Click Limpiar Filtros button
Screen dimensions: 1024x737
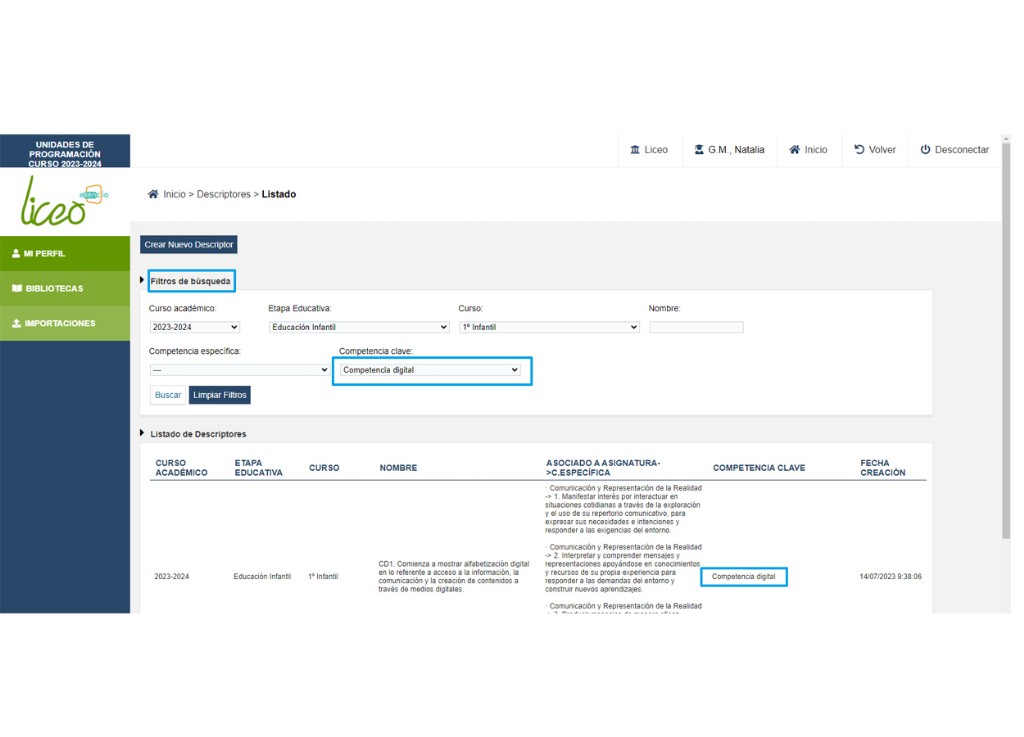(219, 395)
